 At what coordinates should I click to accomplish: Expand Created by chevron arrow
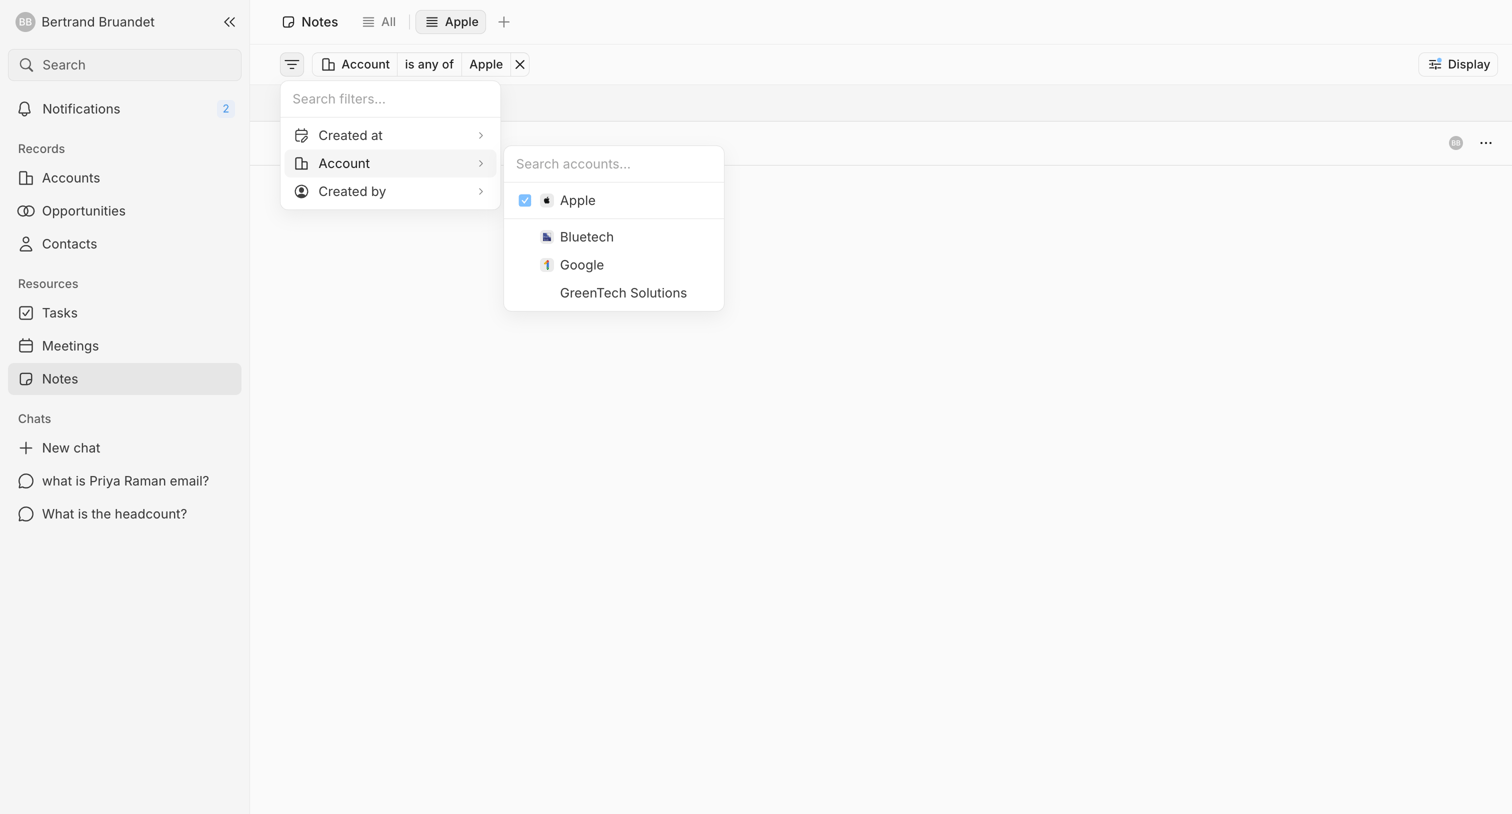[481, 191]
